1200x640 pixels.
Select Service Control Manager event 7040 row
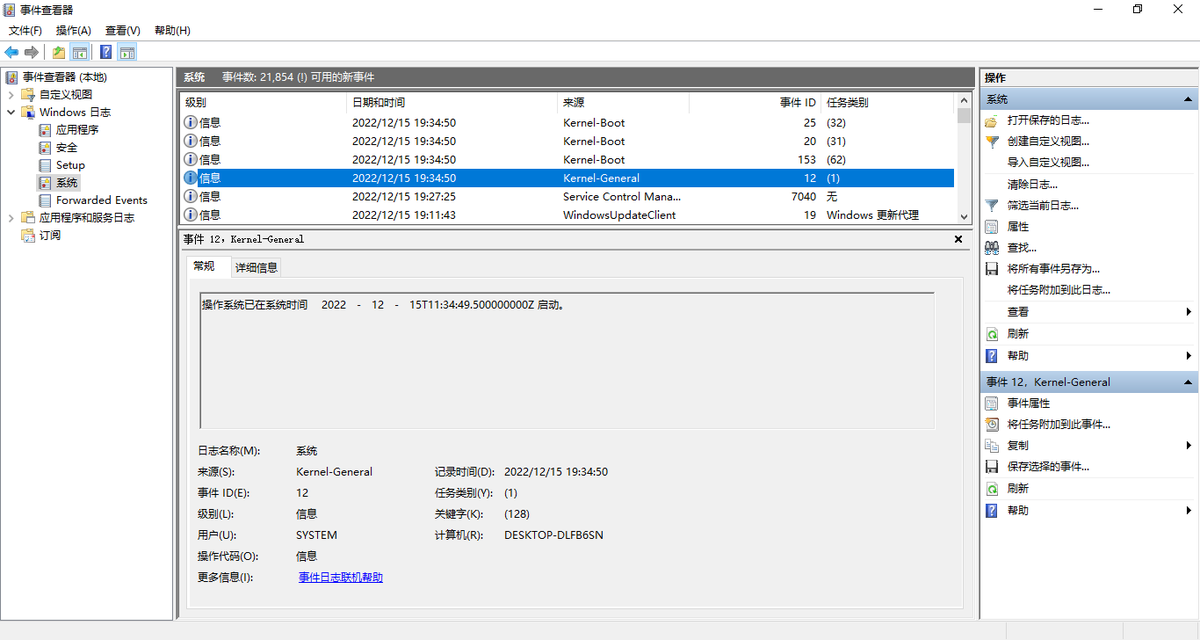click(567, 196)
